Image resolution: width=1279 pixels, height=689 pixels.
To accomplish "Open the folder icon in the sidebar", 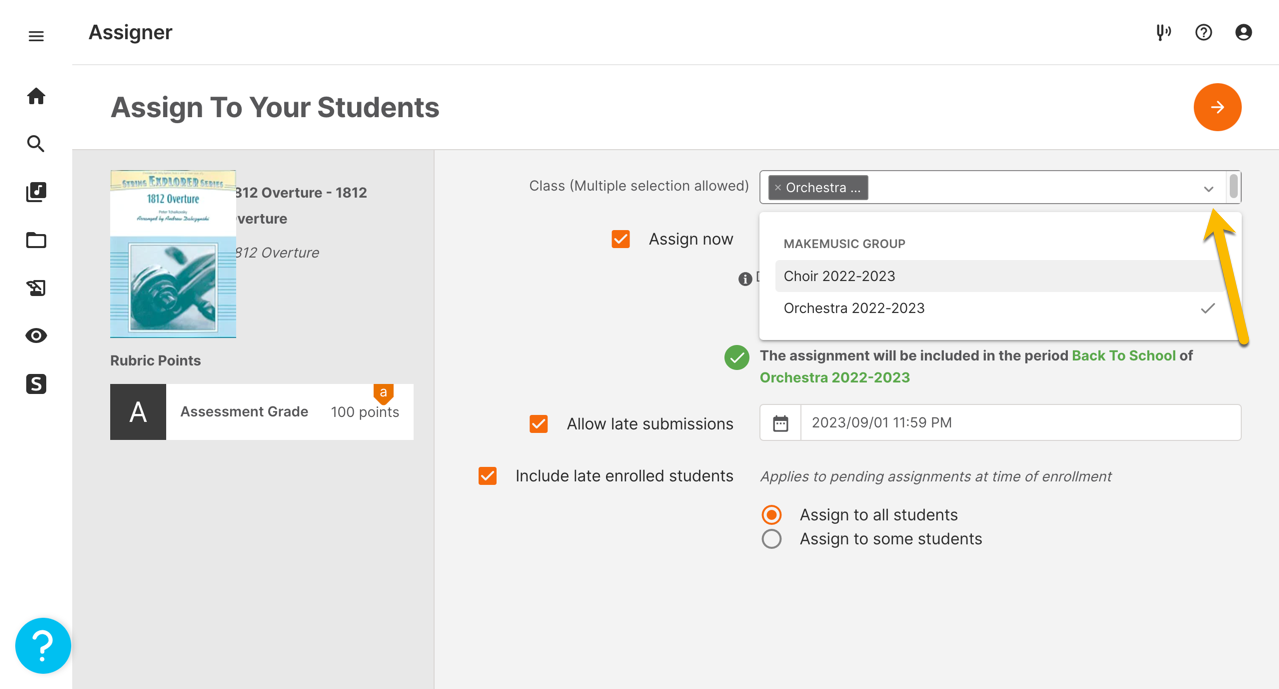I will pyautogui.click(x=36, y=240).
